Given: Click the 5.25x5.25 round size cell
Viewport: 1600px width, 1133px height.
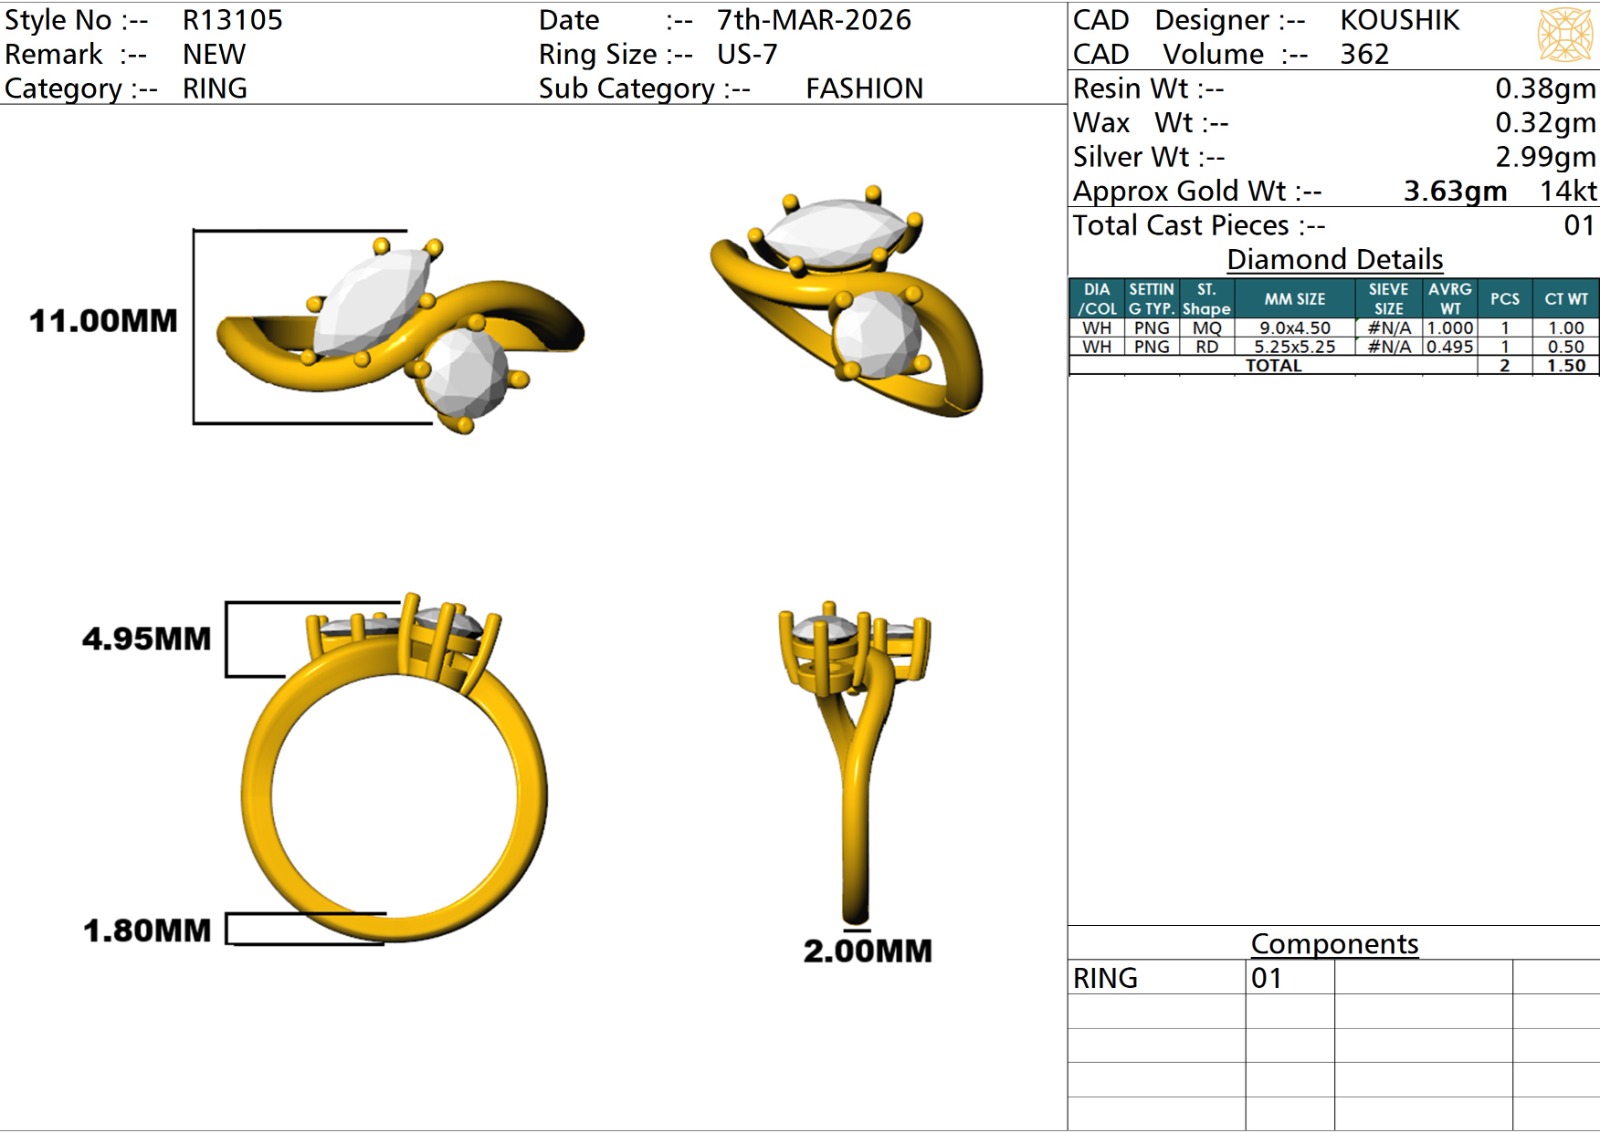Looking at the screenshot, I should (1294, 347).
